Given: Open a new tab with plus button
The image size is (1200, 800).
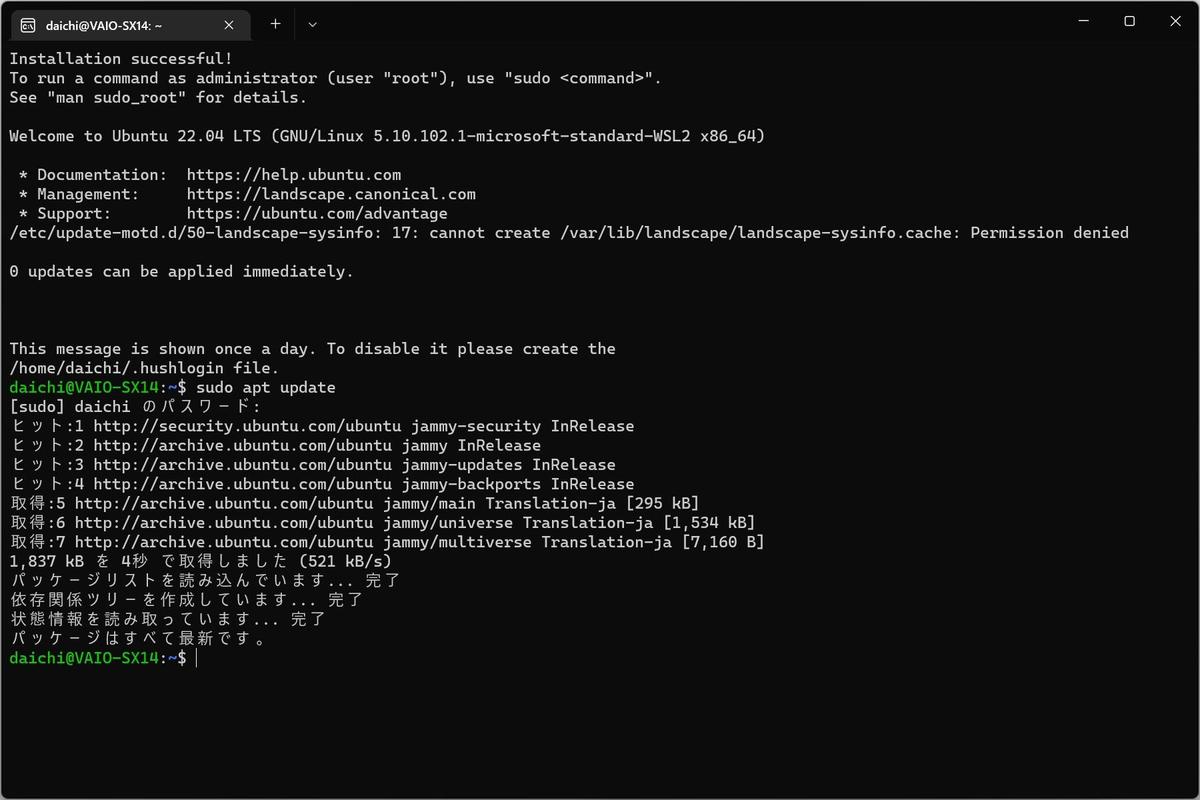Looking at the screenshot, I should click(276, 24).
